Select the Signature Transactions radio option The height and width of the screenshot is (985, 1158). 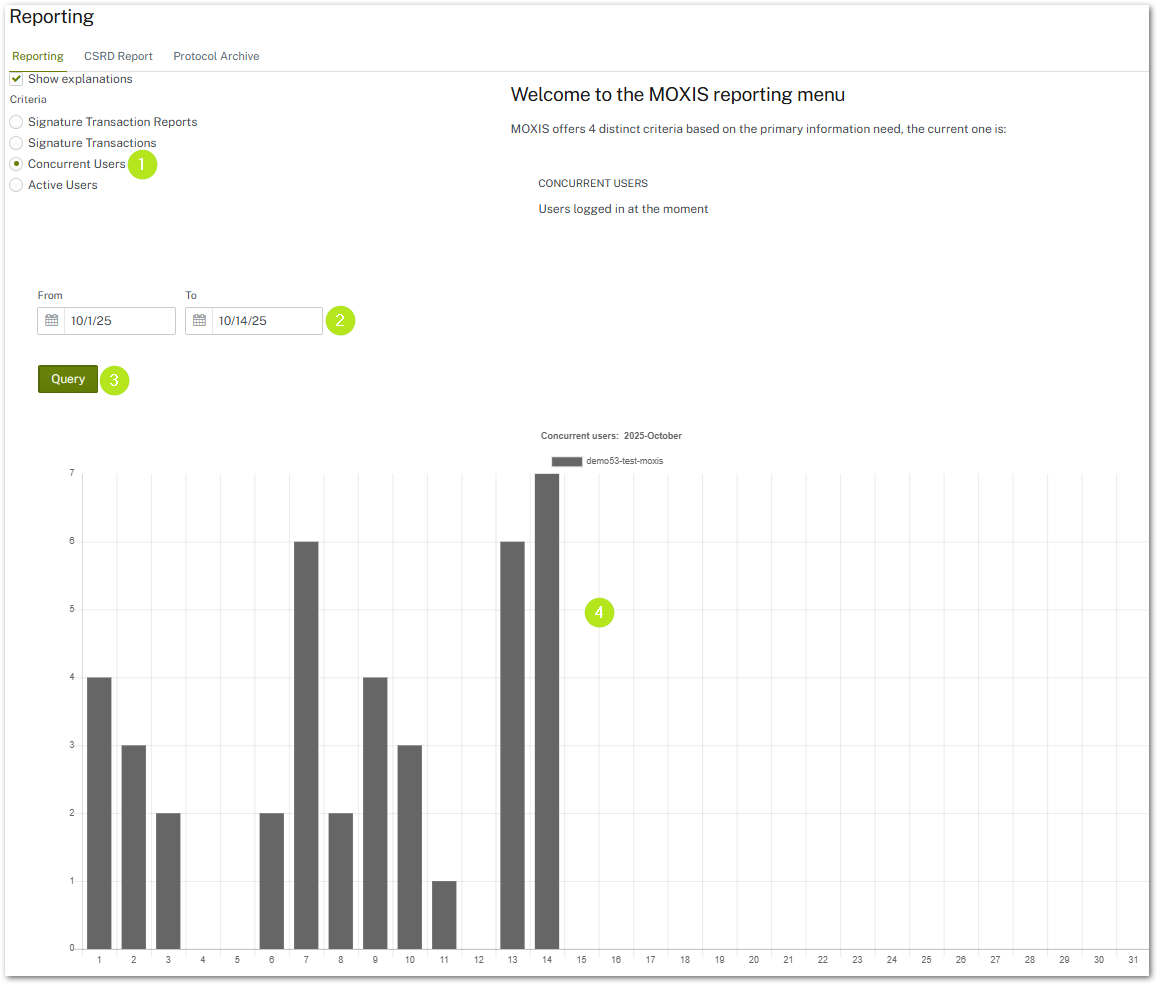(x=16, y=143)
